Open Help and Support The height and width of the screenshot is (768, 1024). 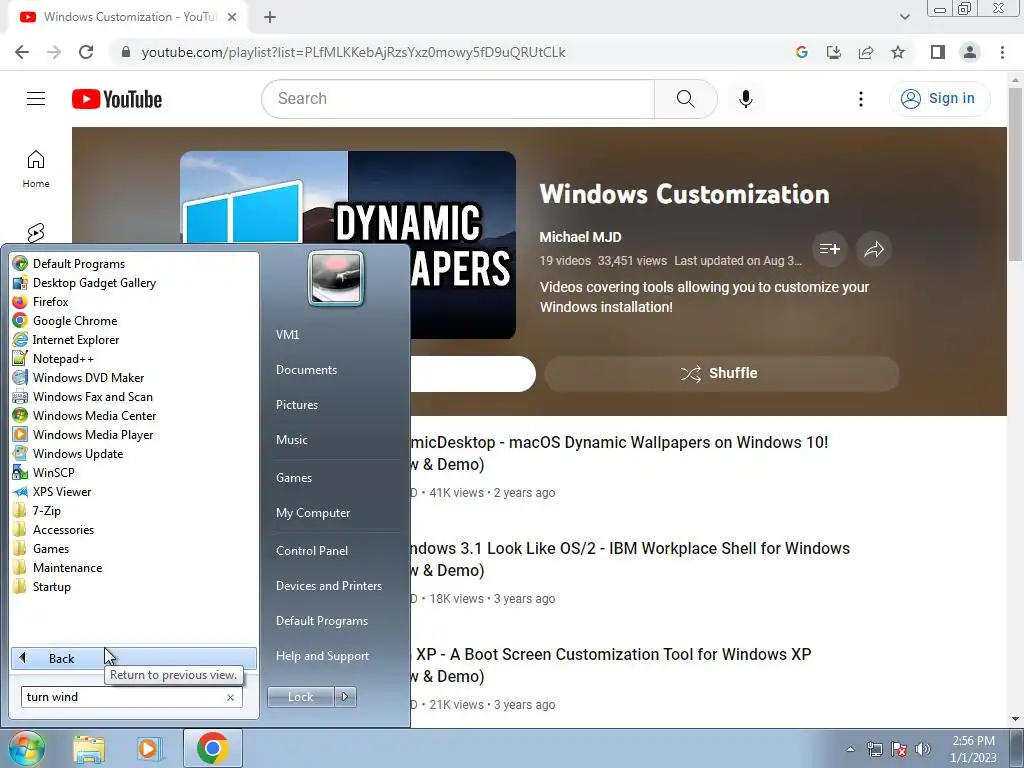point(322,656)
